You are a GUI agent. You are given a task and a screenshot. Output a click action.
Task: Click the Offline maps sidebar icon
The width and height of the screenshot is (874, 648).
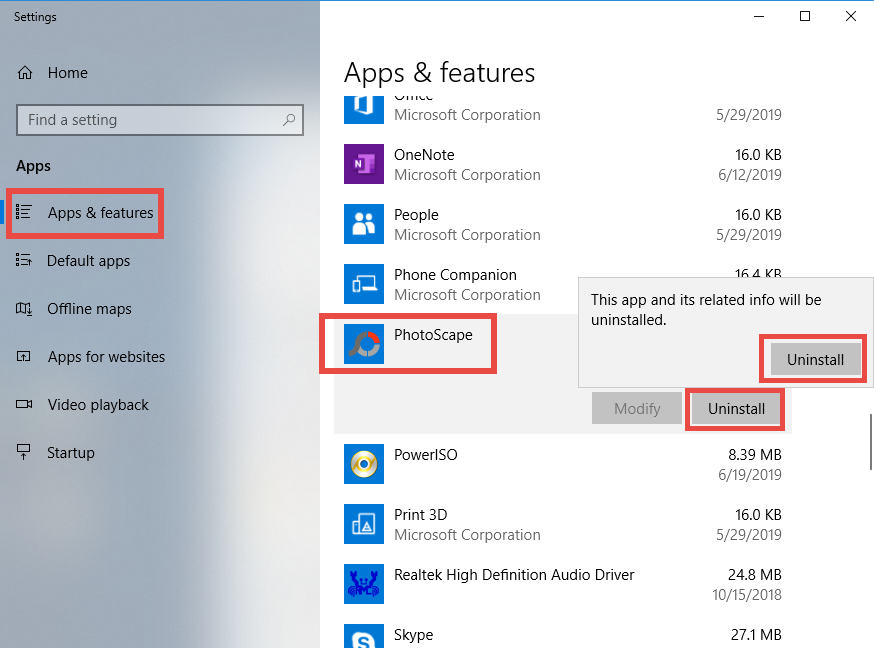click(23, 309)
